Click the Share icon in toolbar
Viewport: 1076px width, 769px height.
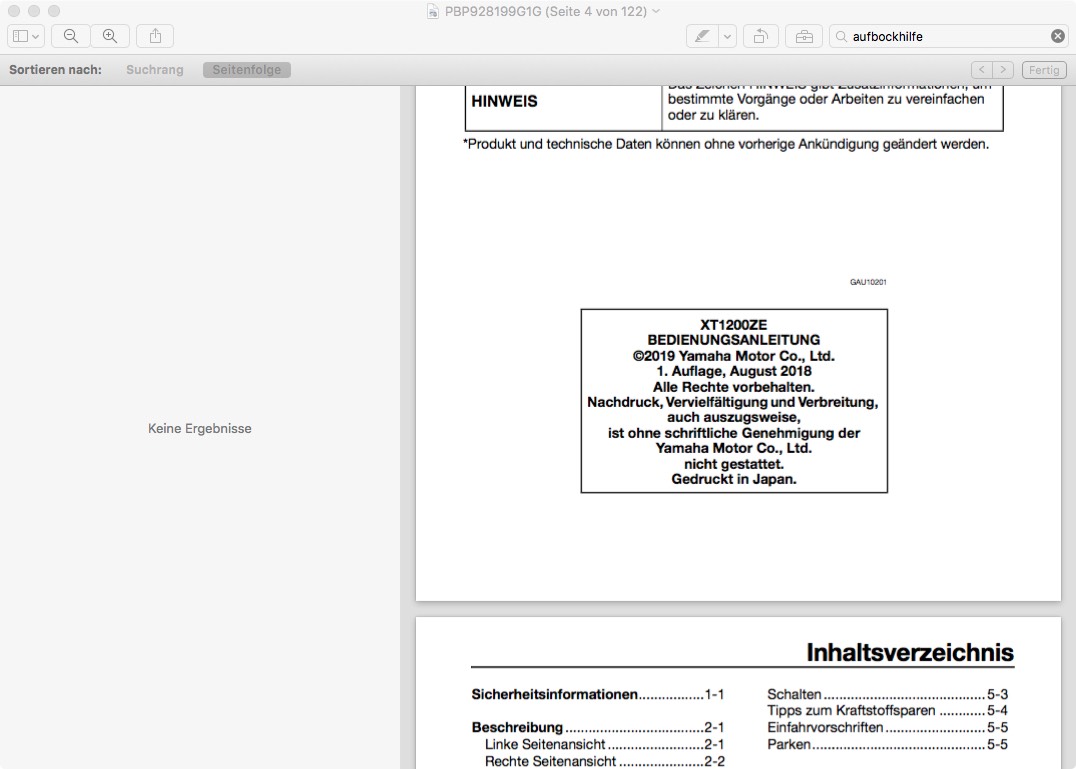[x=155, y=36]
